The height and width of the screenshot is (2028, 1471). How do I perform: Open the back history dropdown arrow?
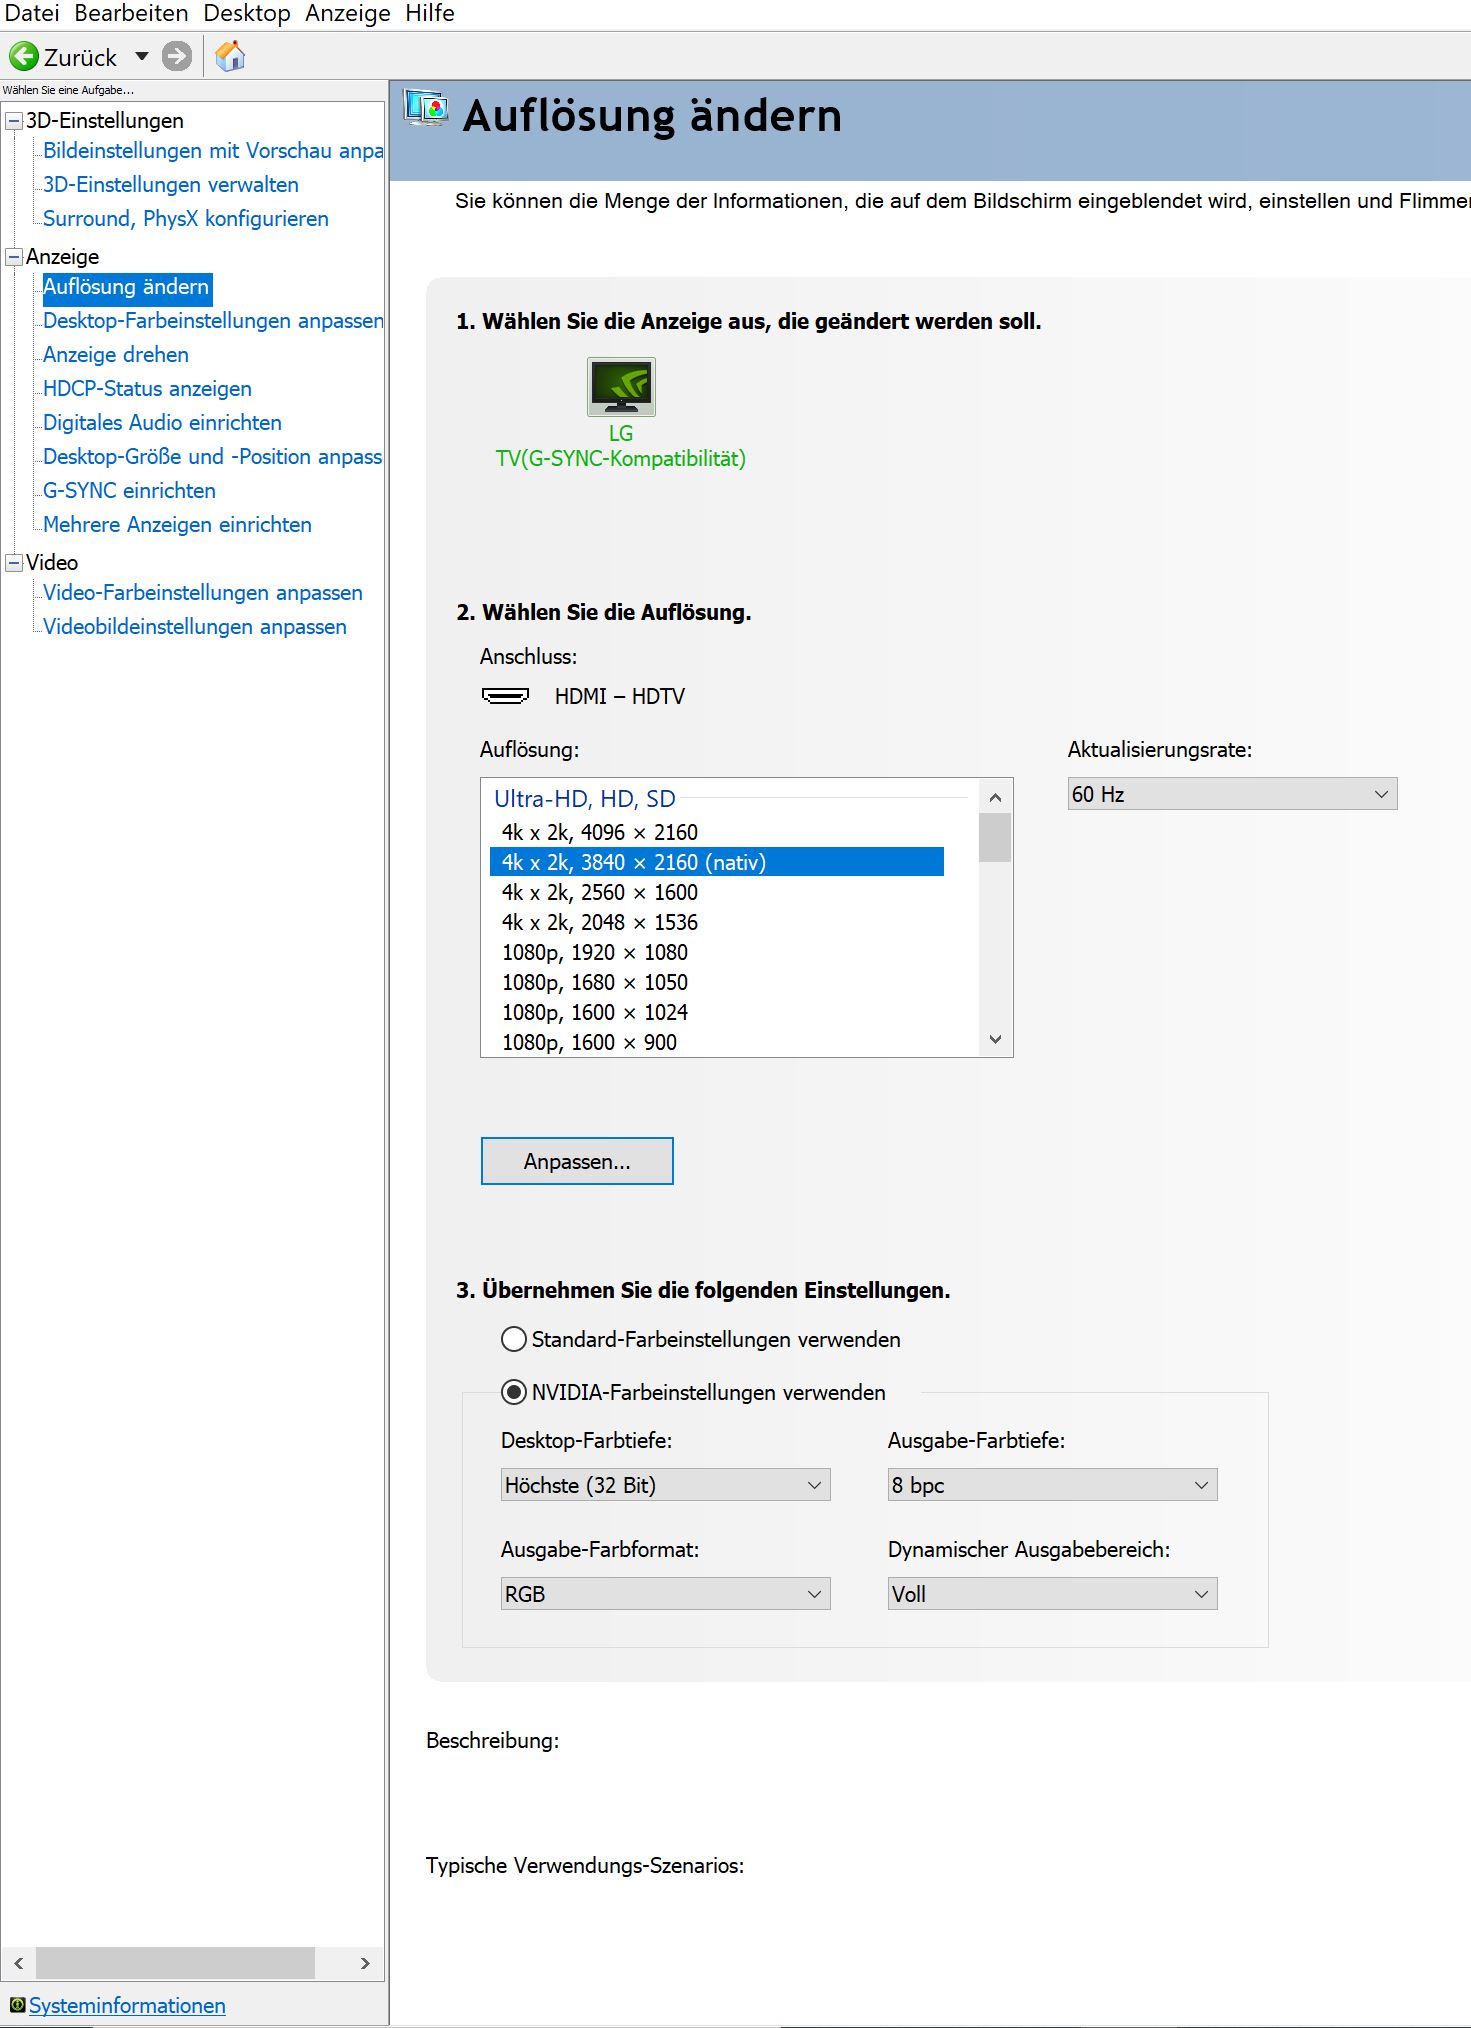(142, 56)
